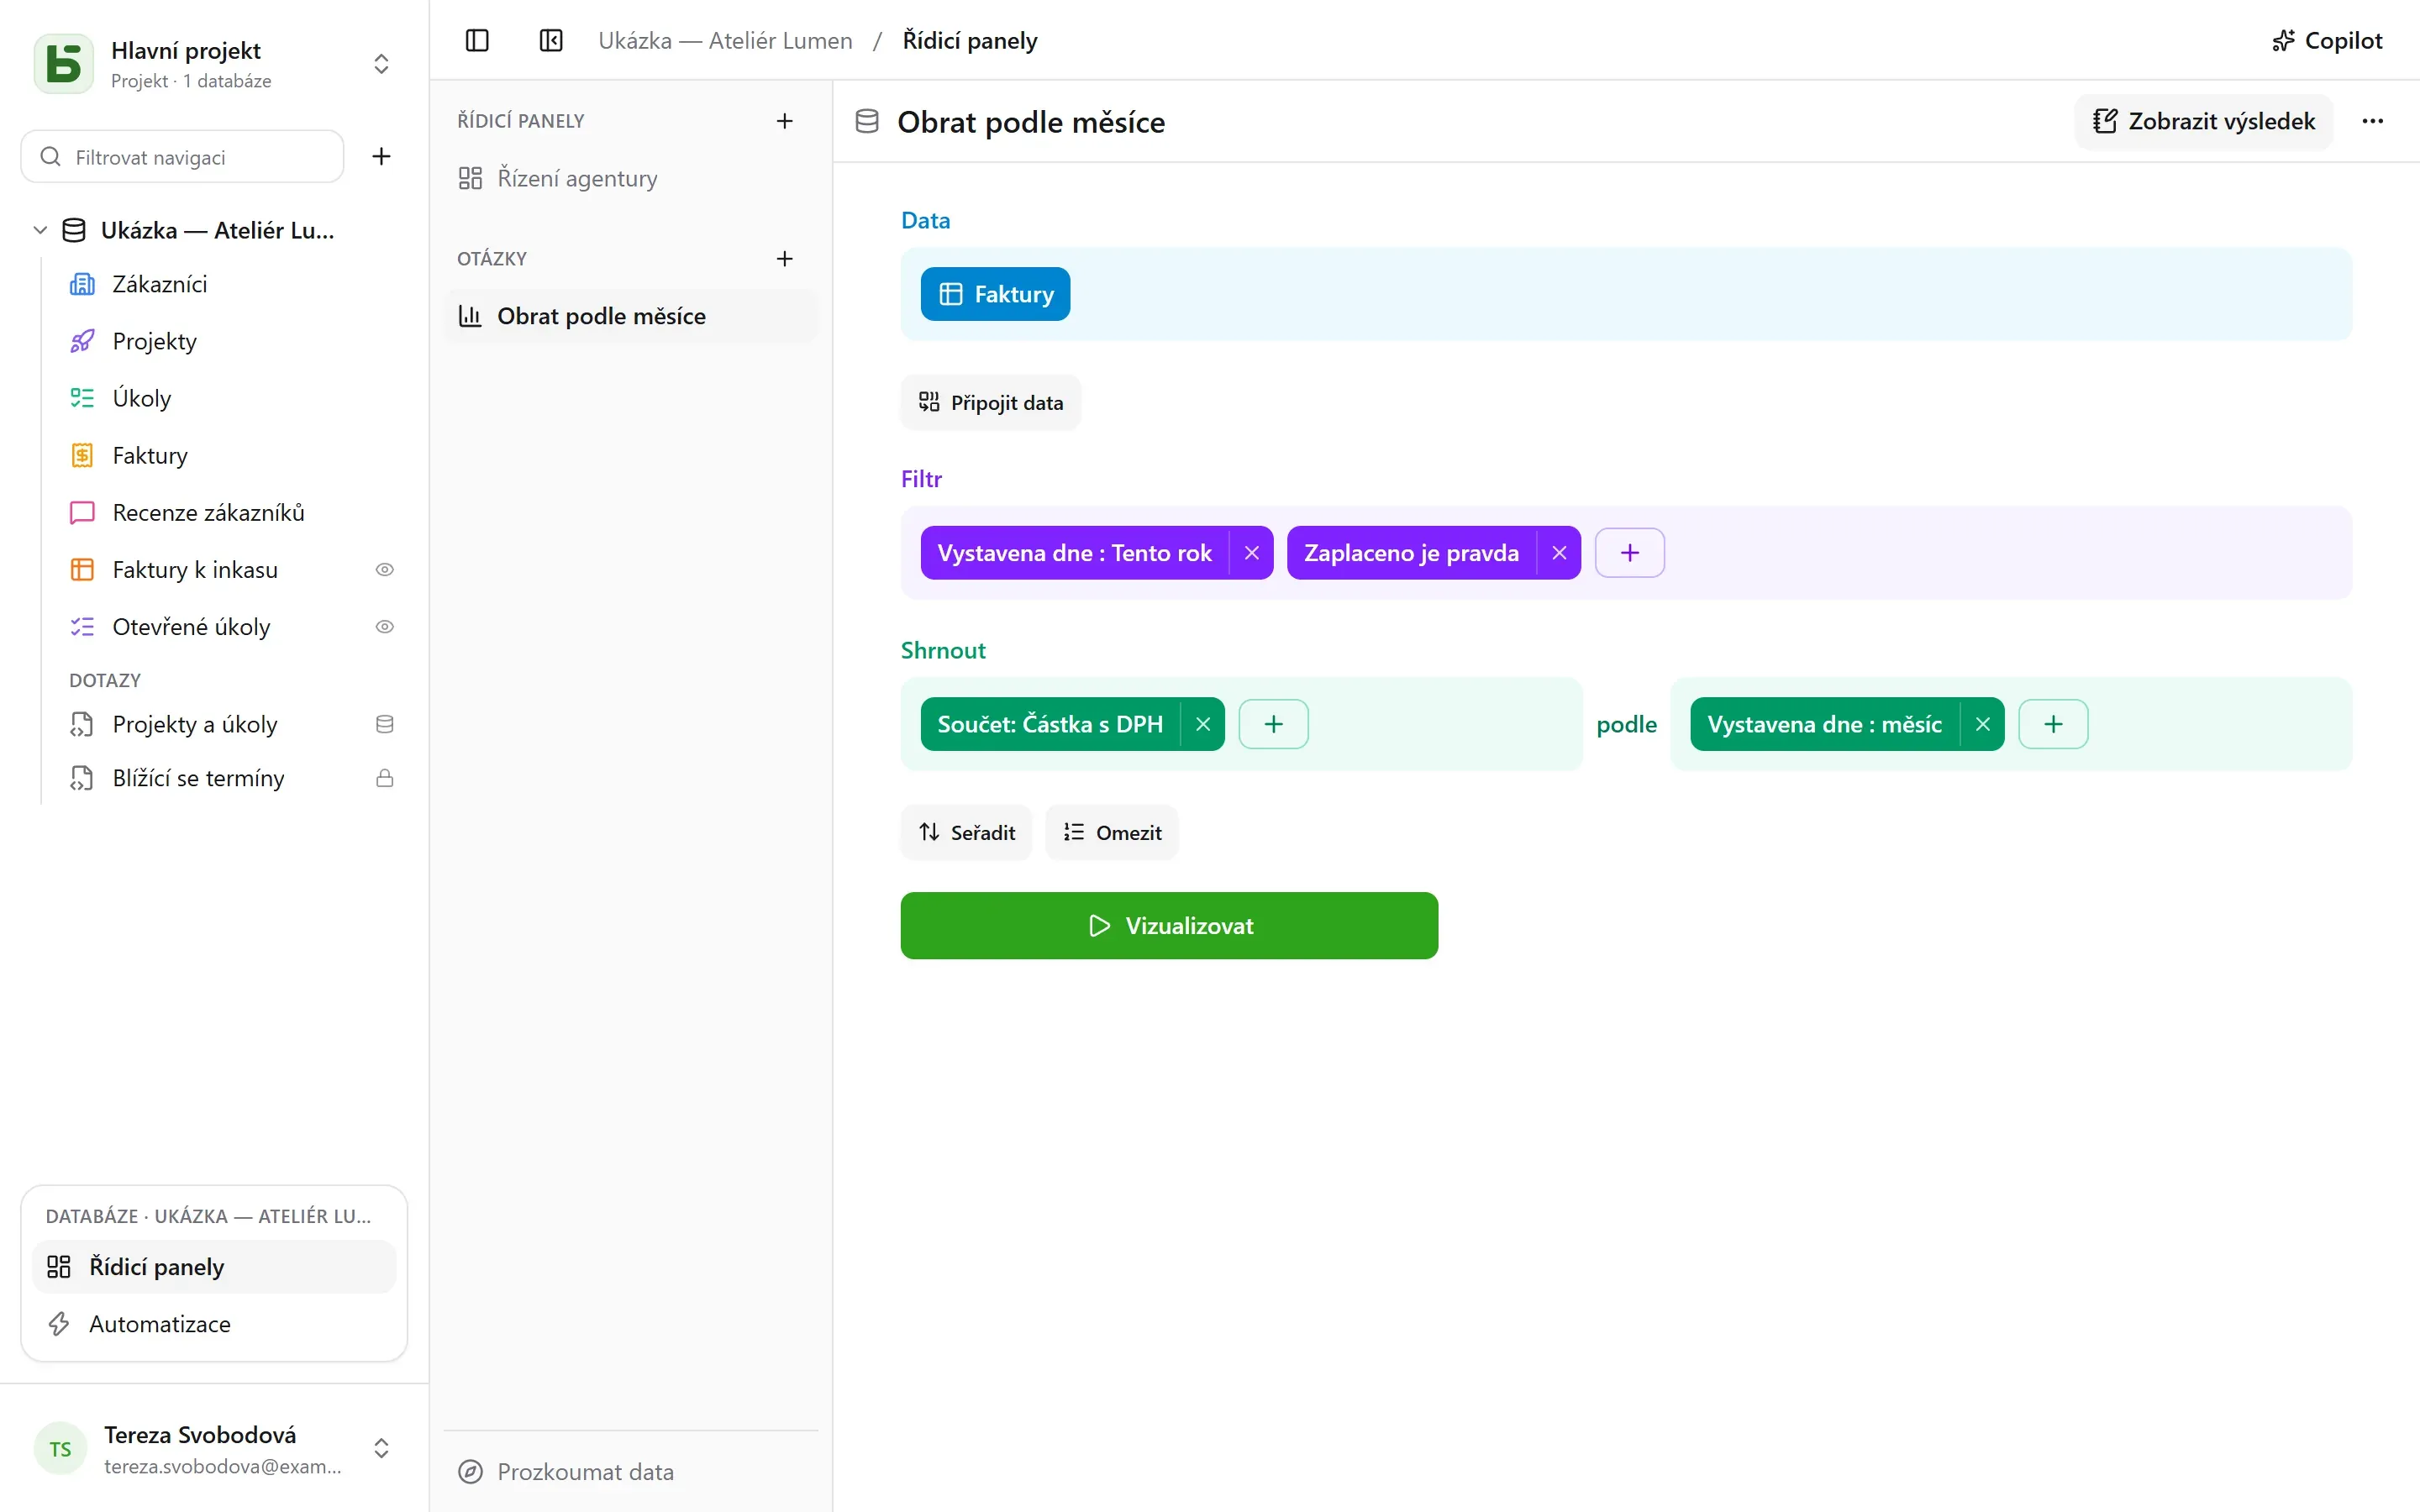Image resolution: width=2420 pixels, height=1512 pixels.
Task: Select the Obrat podle měsíce question
Action: [630, 316]
